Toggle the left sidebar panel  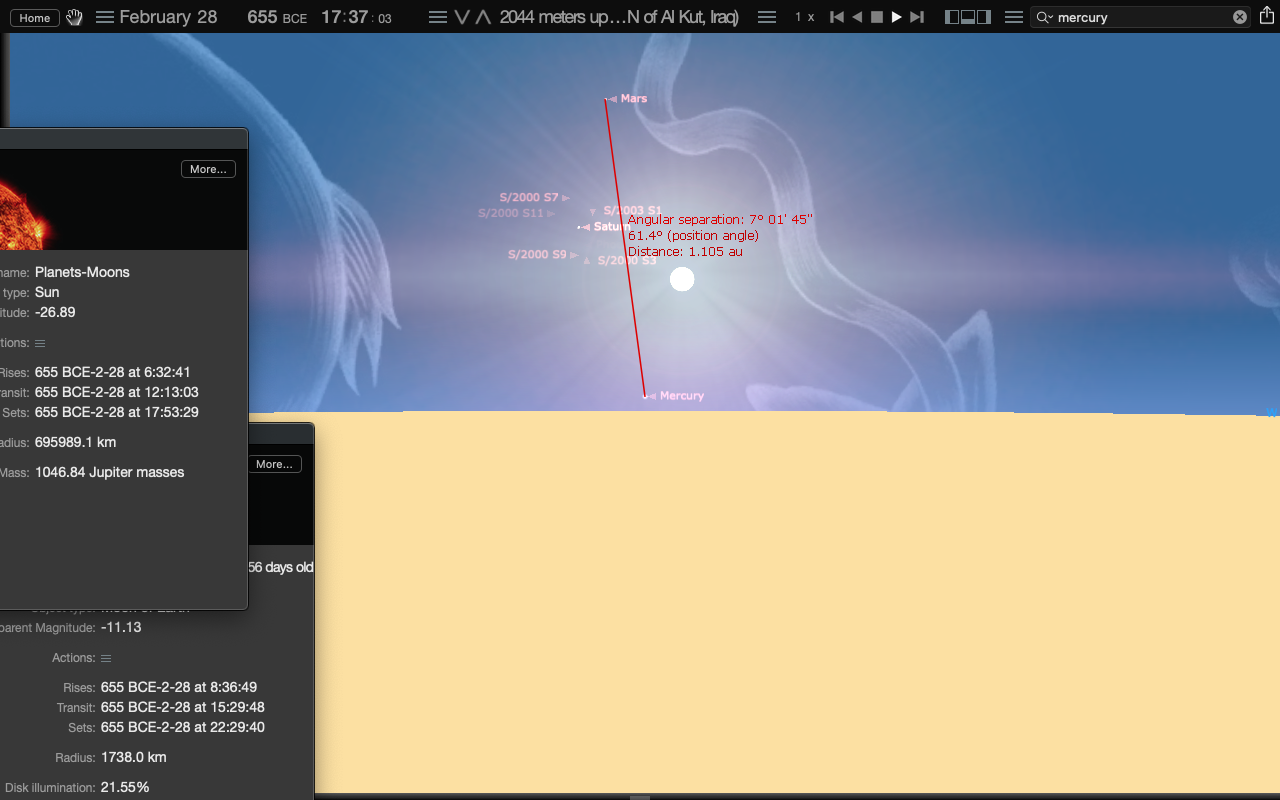coord(952,17)
